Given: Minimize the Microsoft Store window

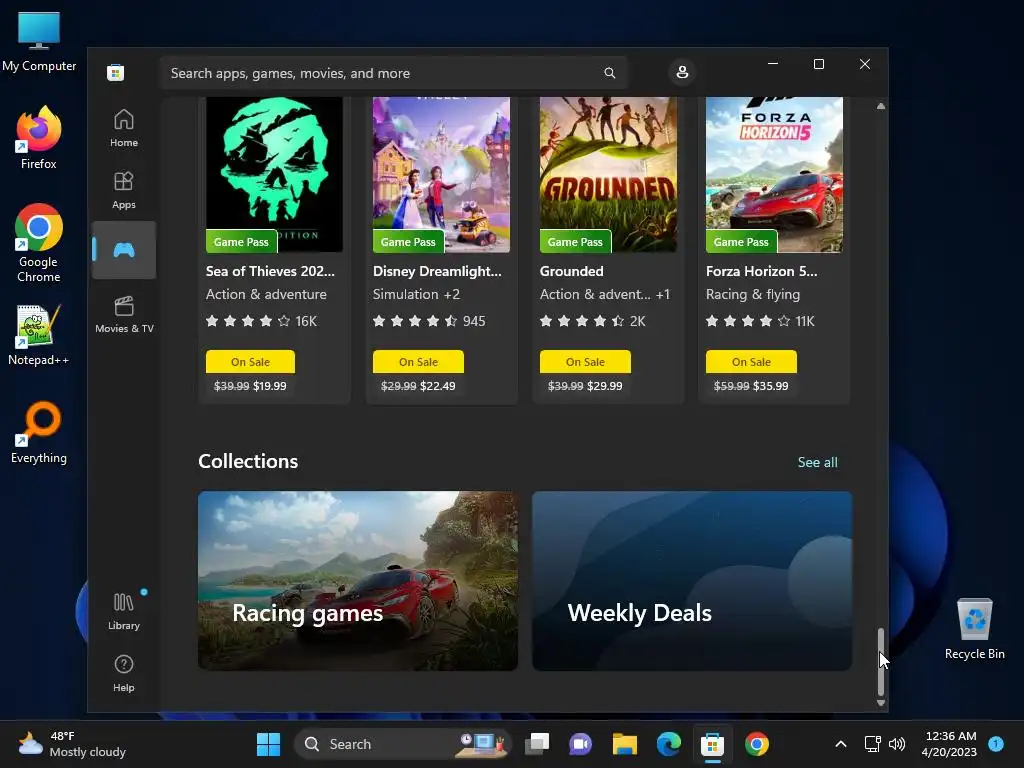Looking at the screenshot, I should (x=773, y=64).
